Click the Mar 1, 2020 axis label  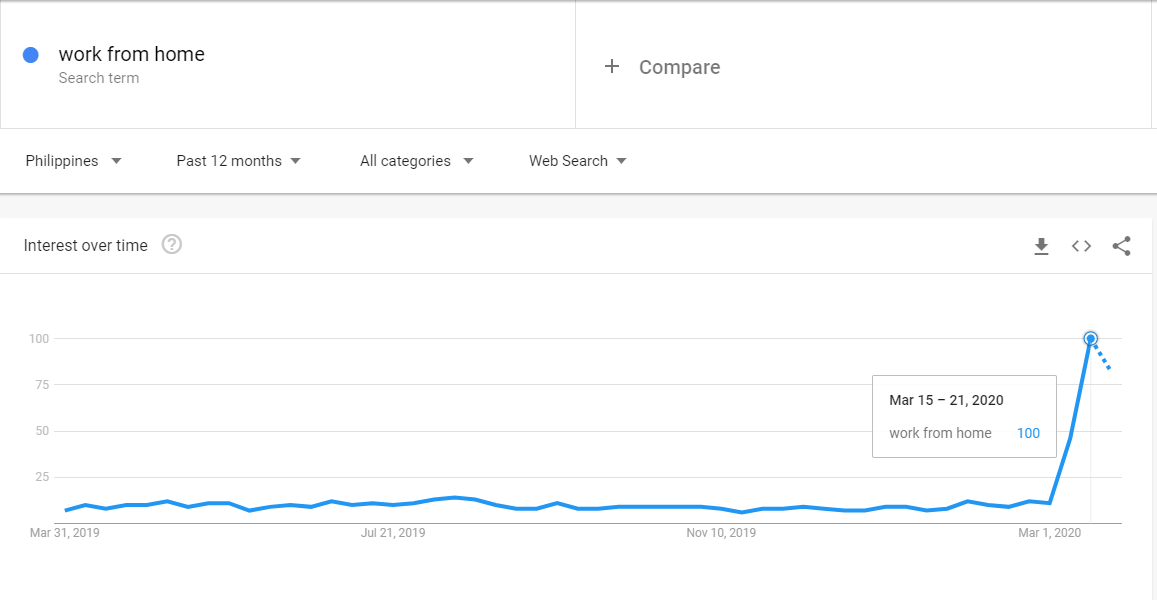point(1050,533)
